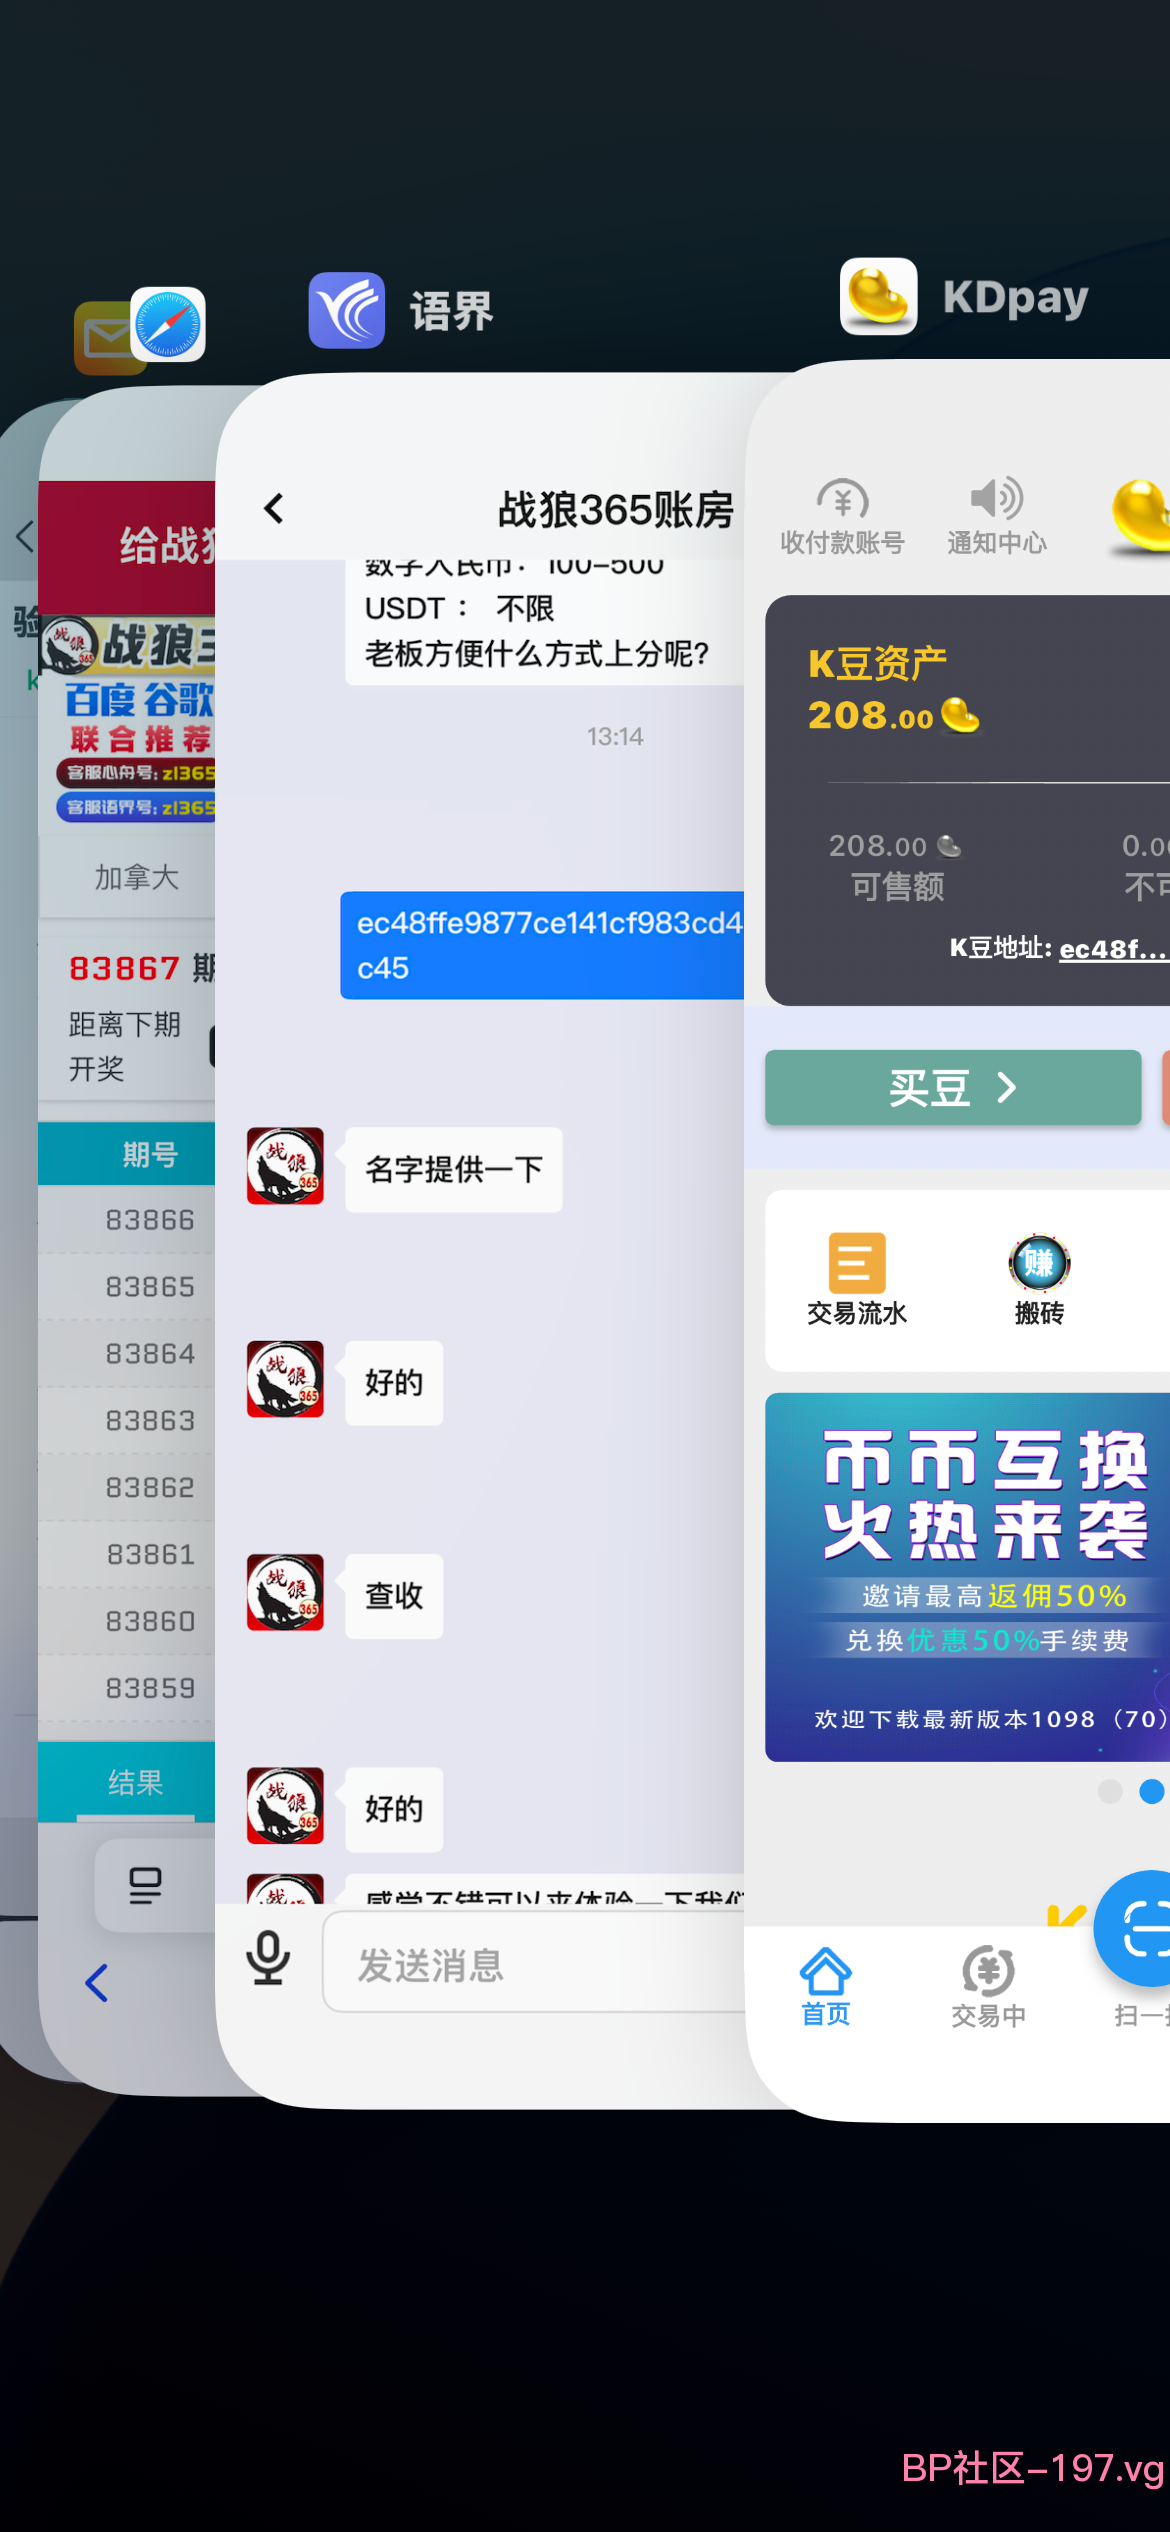
Task: Select the second banner page dot
Action: (x=1151, y=1791)
